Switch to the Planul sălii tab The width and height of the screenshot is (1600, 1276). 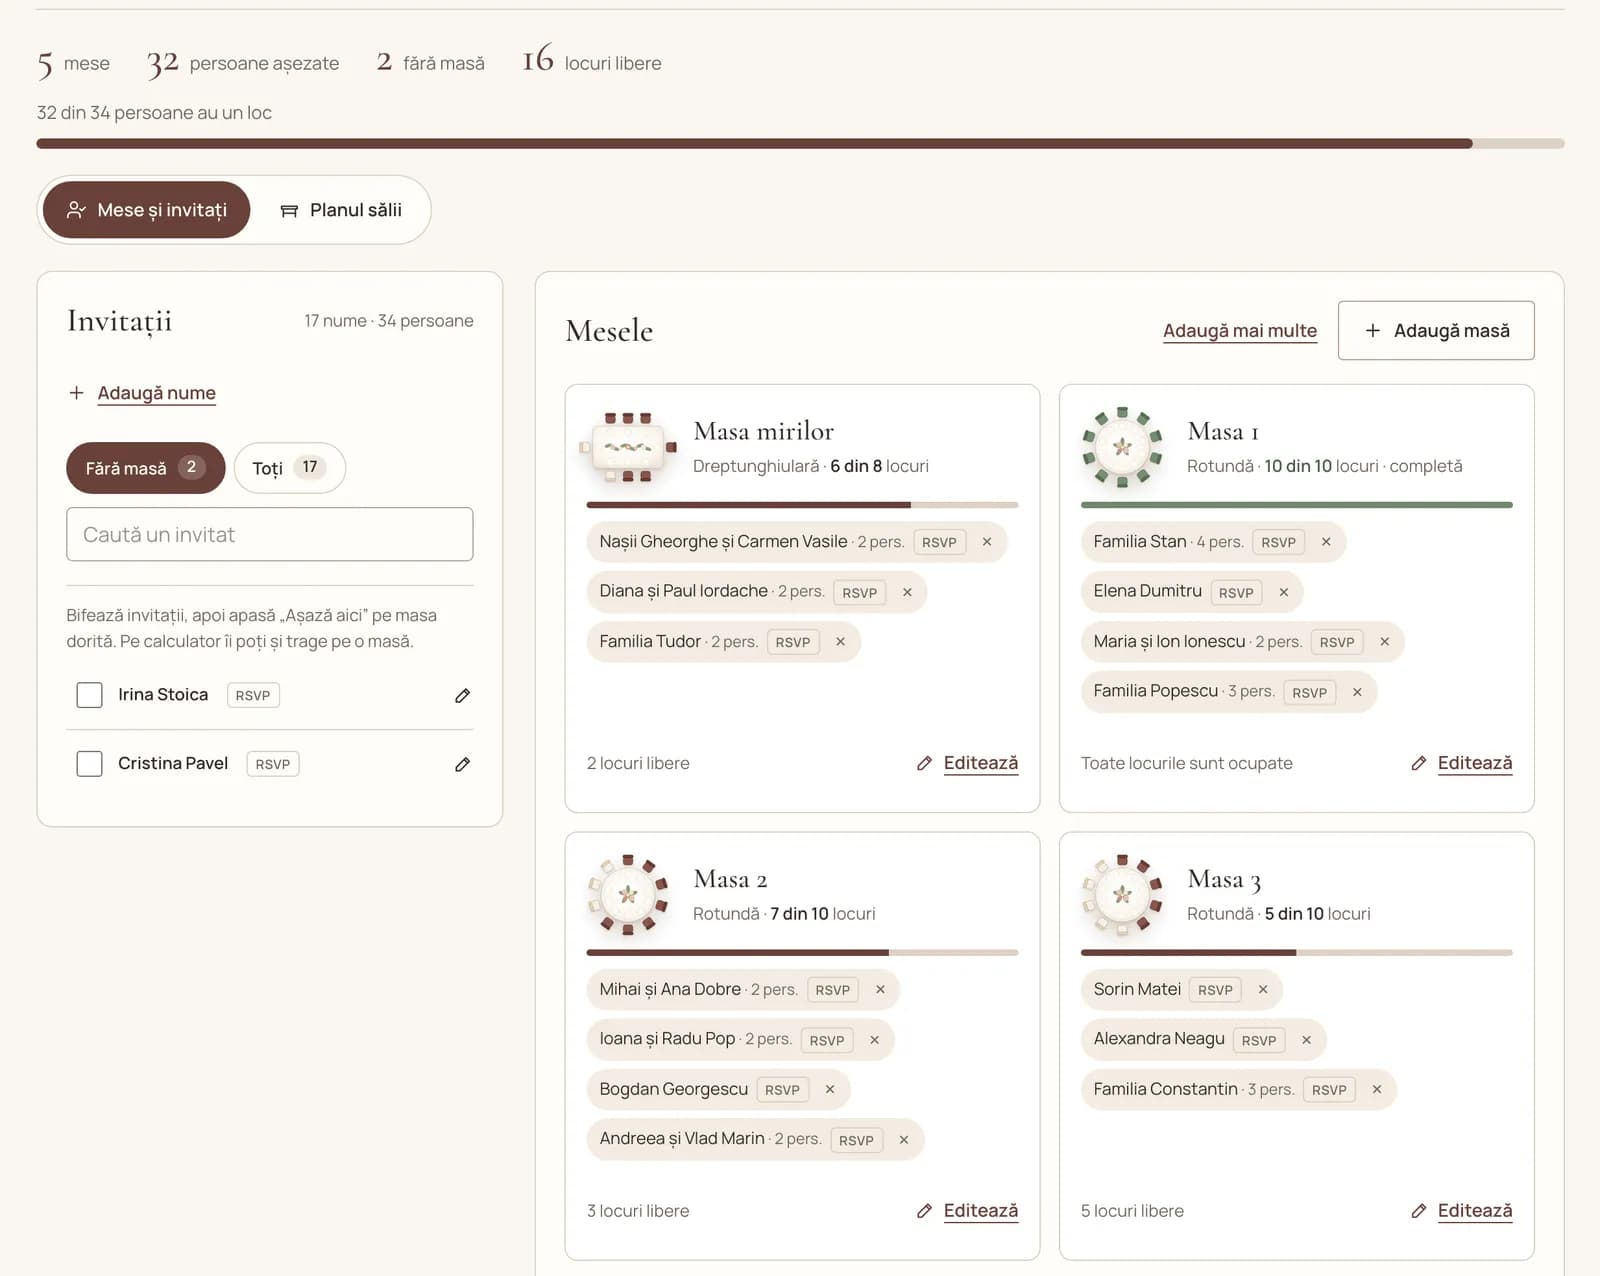(341, 210)
